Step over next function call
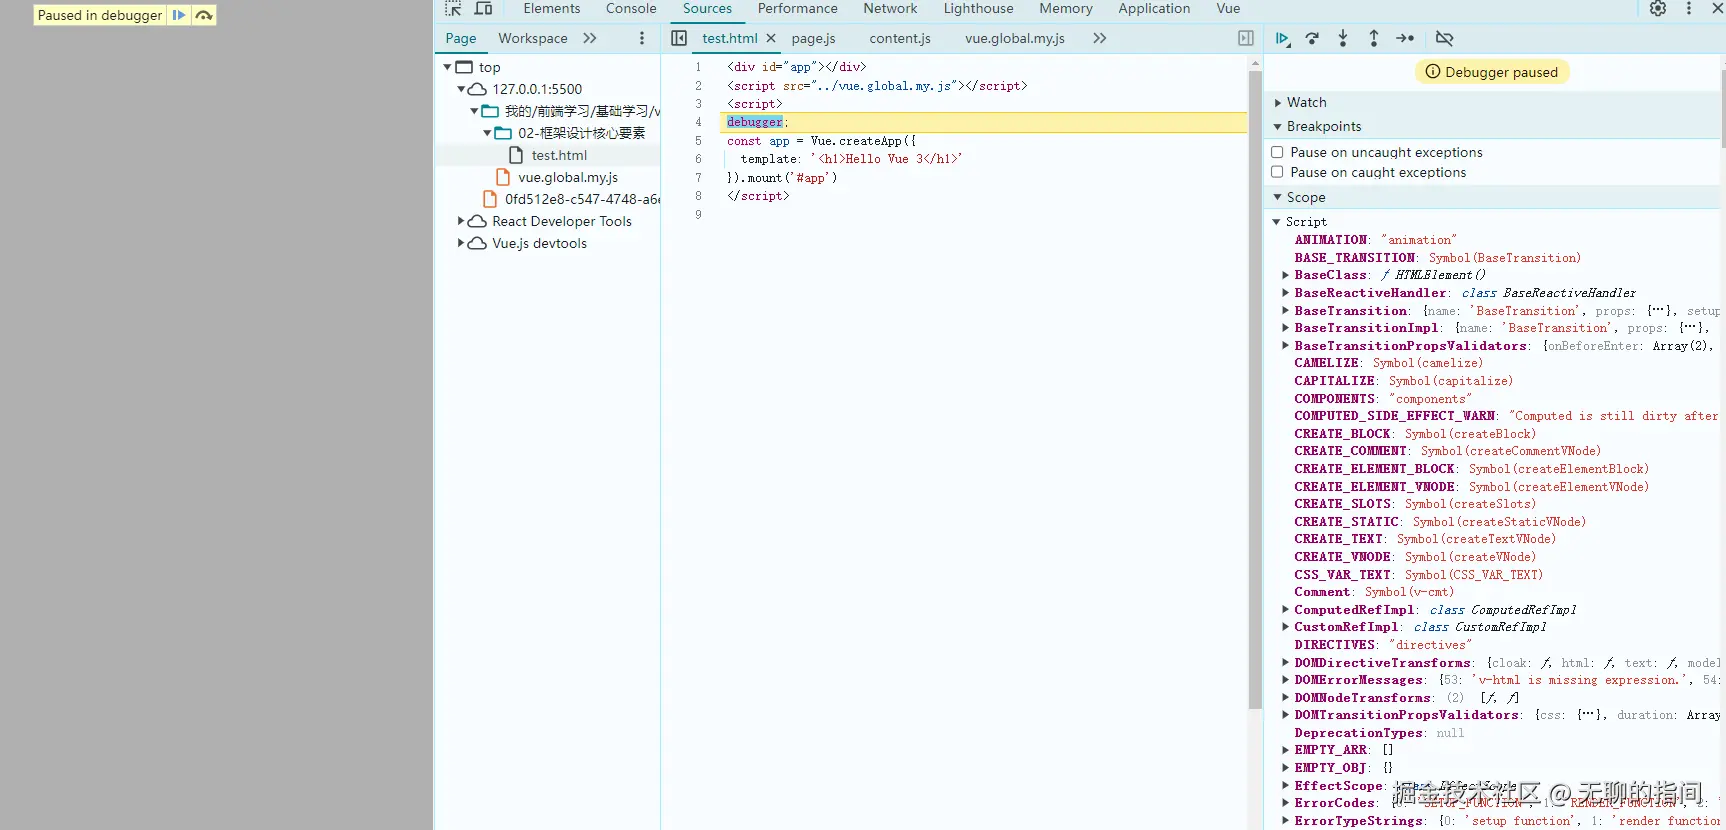Viewport: 1726px width, 830px height. pos(1312,38)
